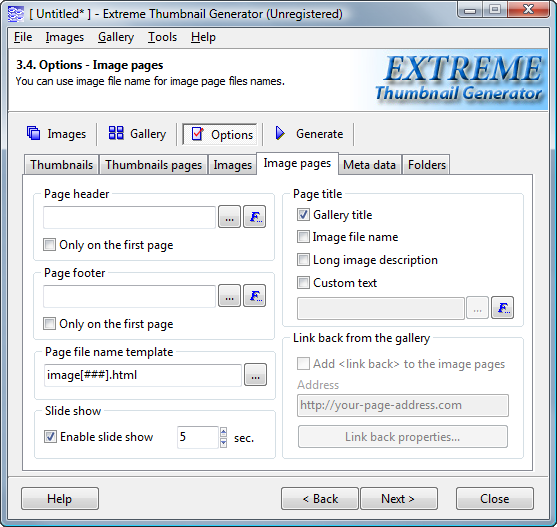
Task: Switch to the Meta data tab
Action: 369,165
